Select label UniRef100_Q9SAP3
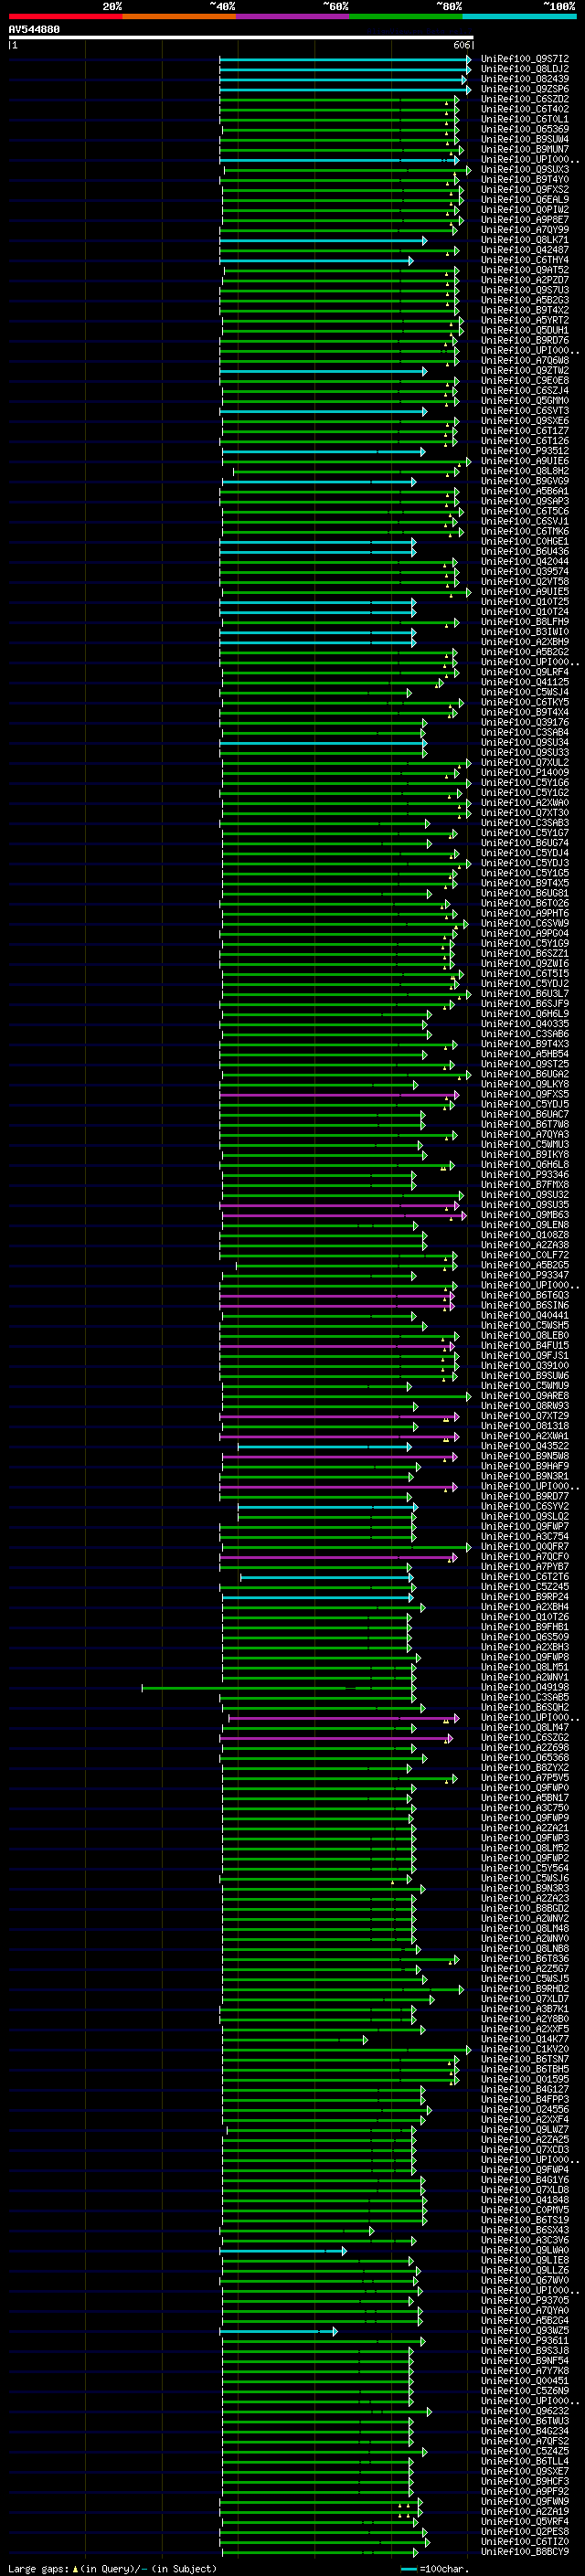Viewport: 585px width, 2576px height. (525, 501)
